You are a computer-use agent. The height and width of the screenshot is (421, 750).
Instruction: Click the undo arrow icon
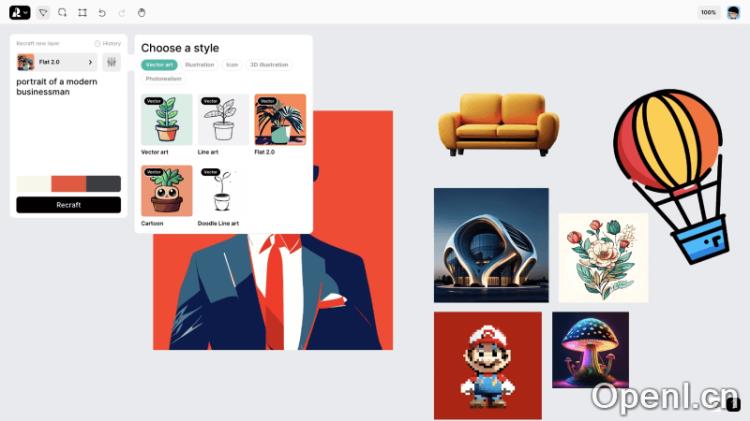pyautogui.click(x=102, y=13)
